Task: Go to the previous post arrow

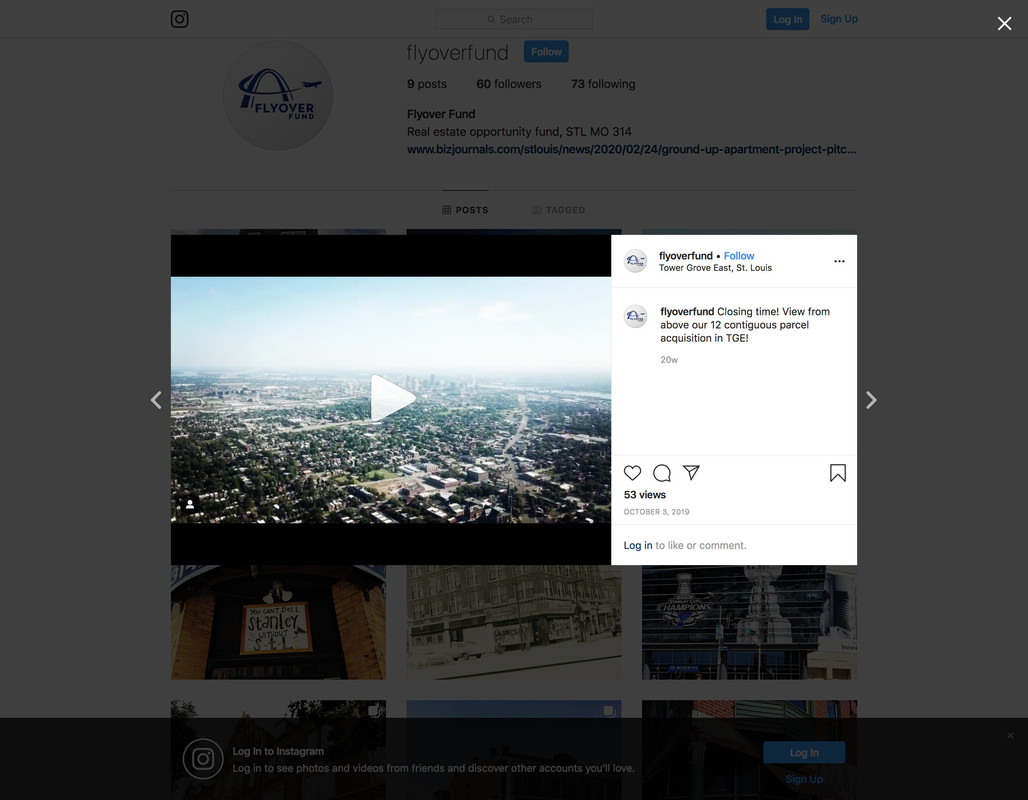Action: pos(156,400)
